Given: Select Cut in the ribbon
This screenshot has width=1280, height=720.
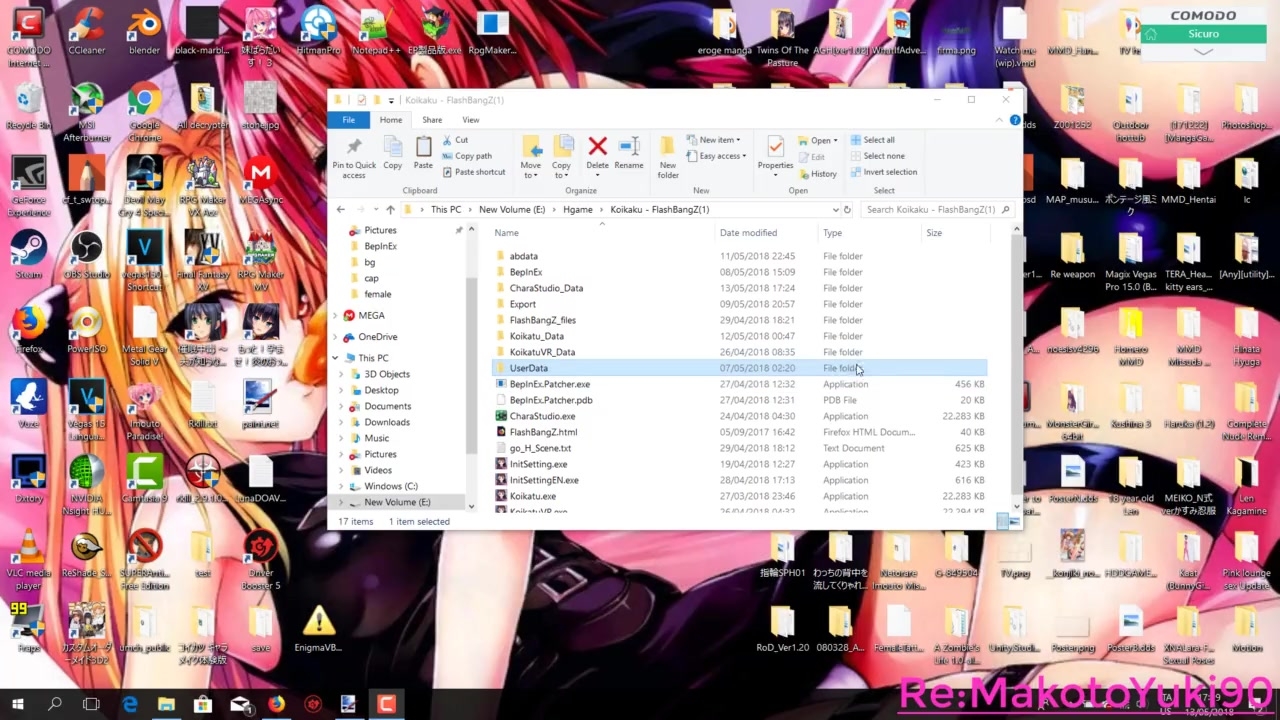Looking at the screenshot, I should coord(455,140).
